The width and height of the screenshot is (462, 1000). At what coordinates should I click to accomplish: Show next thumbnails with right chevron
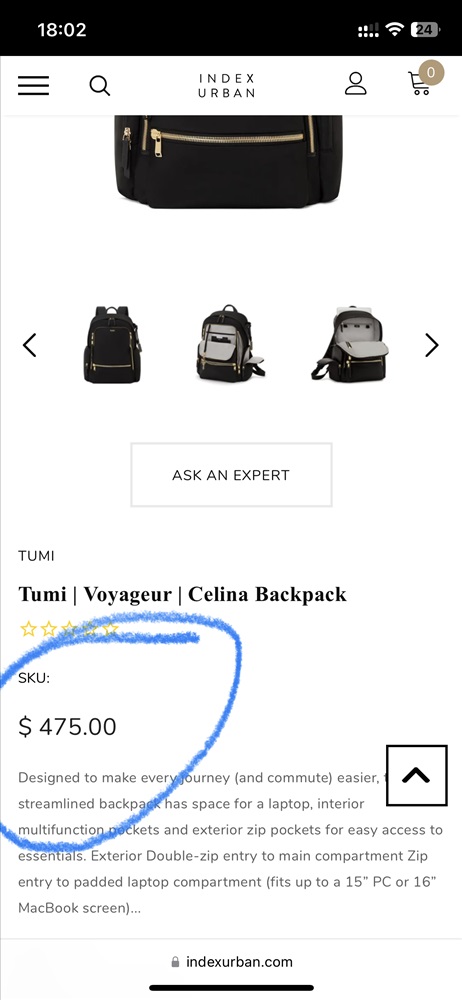[432, 345]
